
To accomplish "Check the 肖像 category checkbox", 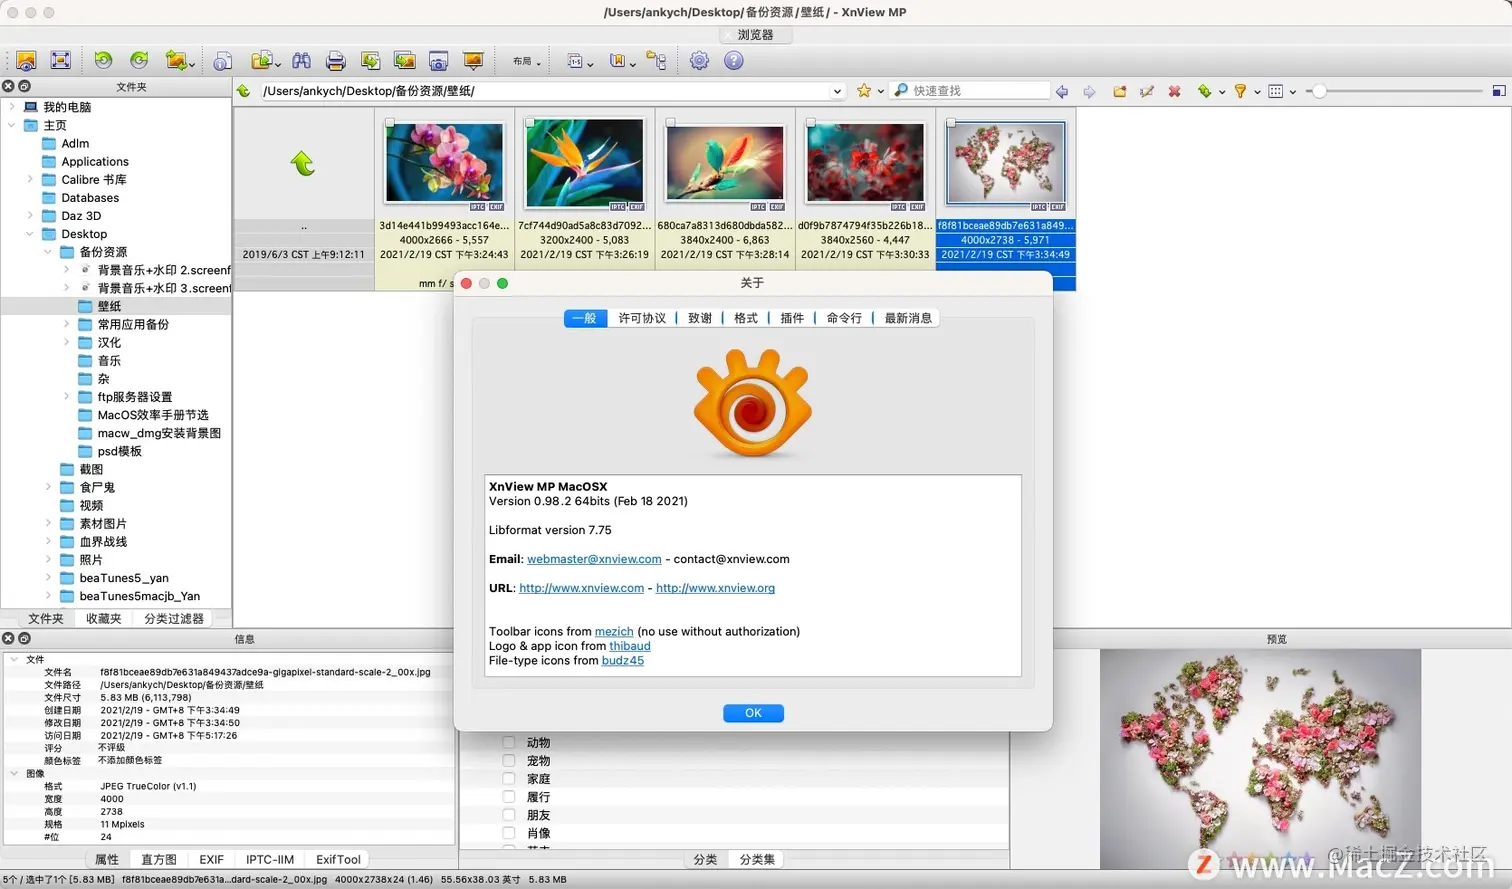I will (509, 833).
